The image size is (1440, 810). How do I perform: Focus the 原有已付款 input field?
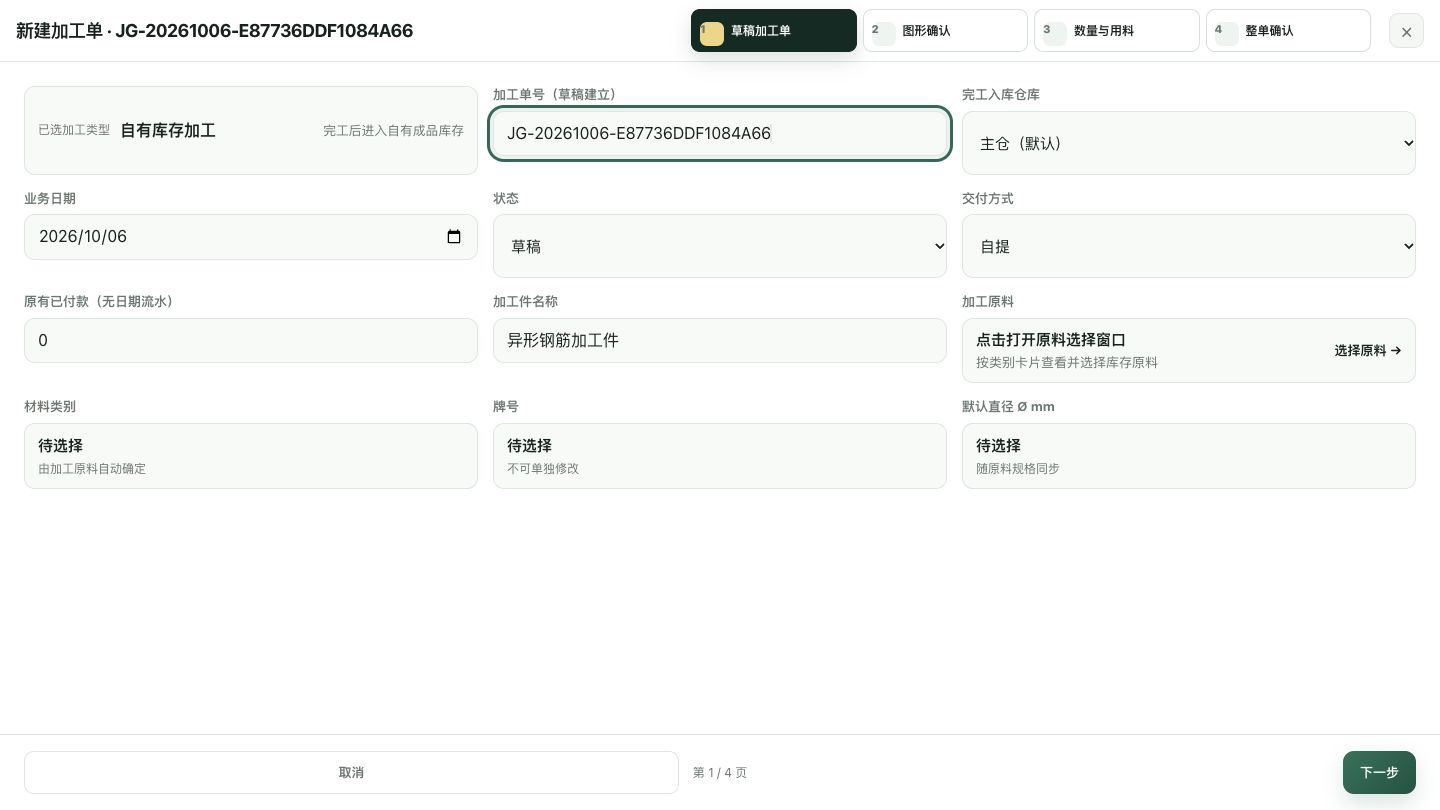(x=251, y=341)
